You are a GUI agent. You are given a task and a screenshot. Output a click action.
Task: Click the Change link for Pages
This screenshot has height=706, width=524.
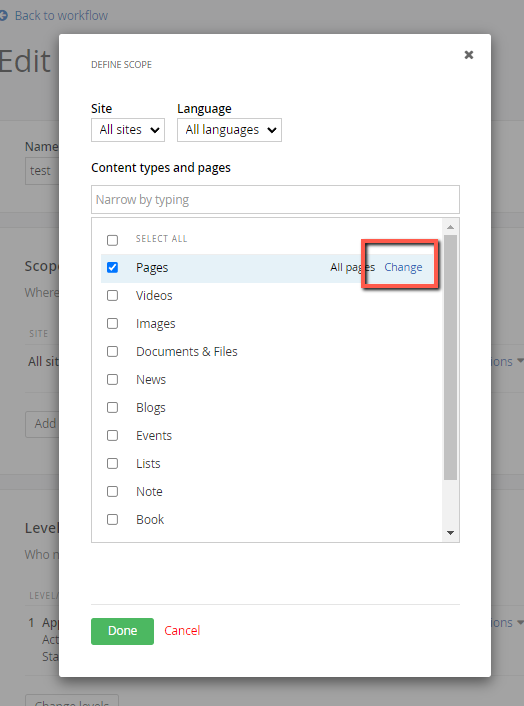point(403,267)
